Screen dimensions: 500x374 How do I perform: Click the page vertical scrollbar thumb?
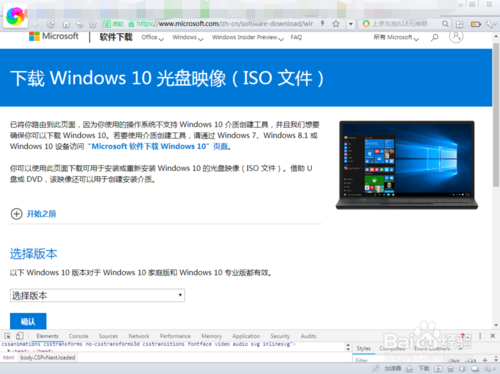pos(496,114)
